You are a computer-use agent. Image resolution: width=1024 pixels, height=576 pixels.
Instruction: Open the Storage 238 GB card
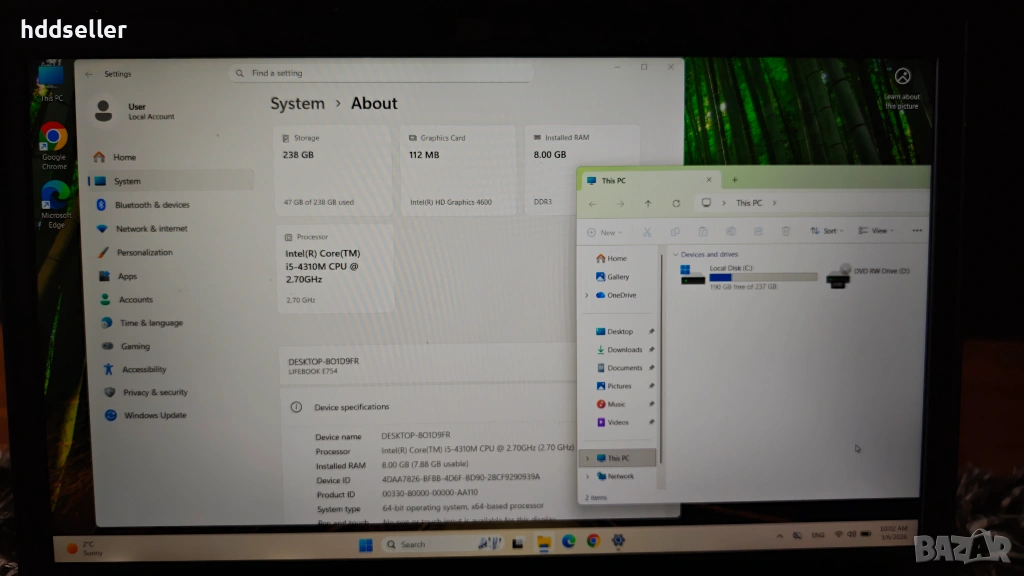[x=332, y=171]
